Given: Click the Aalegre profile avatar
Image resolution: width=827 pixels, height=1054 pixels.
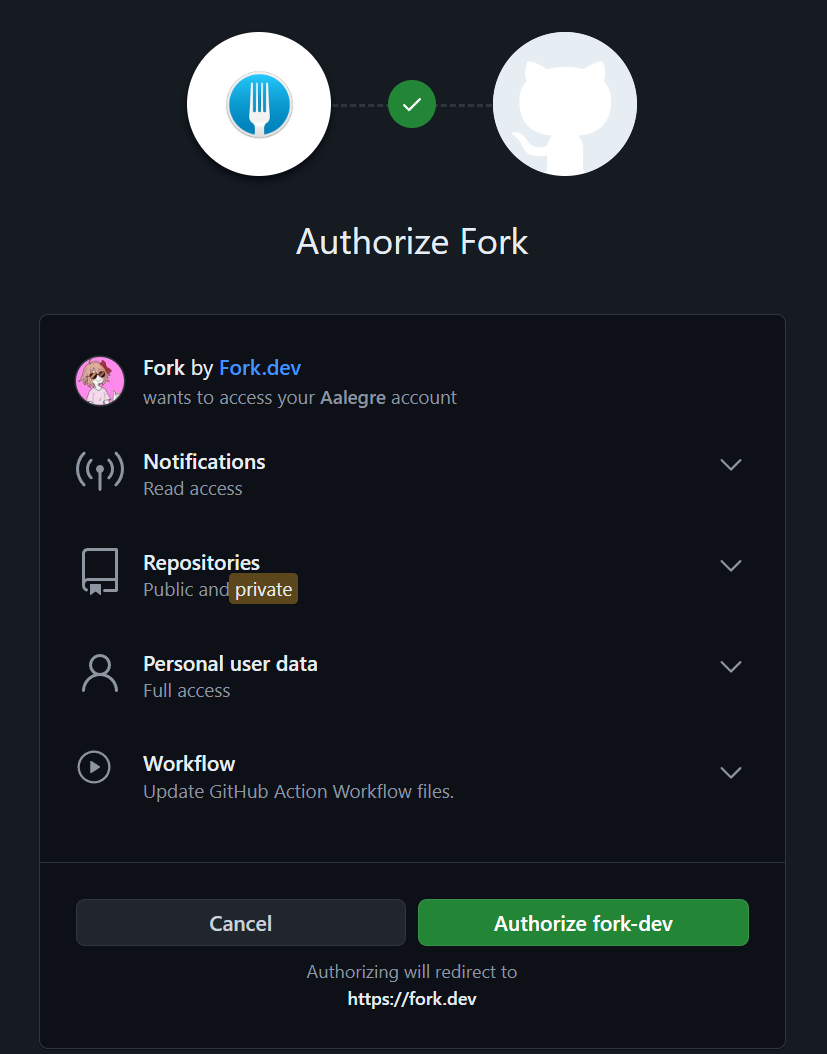Looking at the screenshot, I should pos(99,381).
